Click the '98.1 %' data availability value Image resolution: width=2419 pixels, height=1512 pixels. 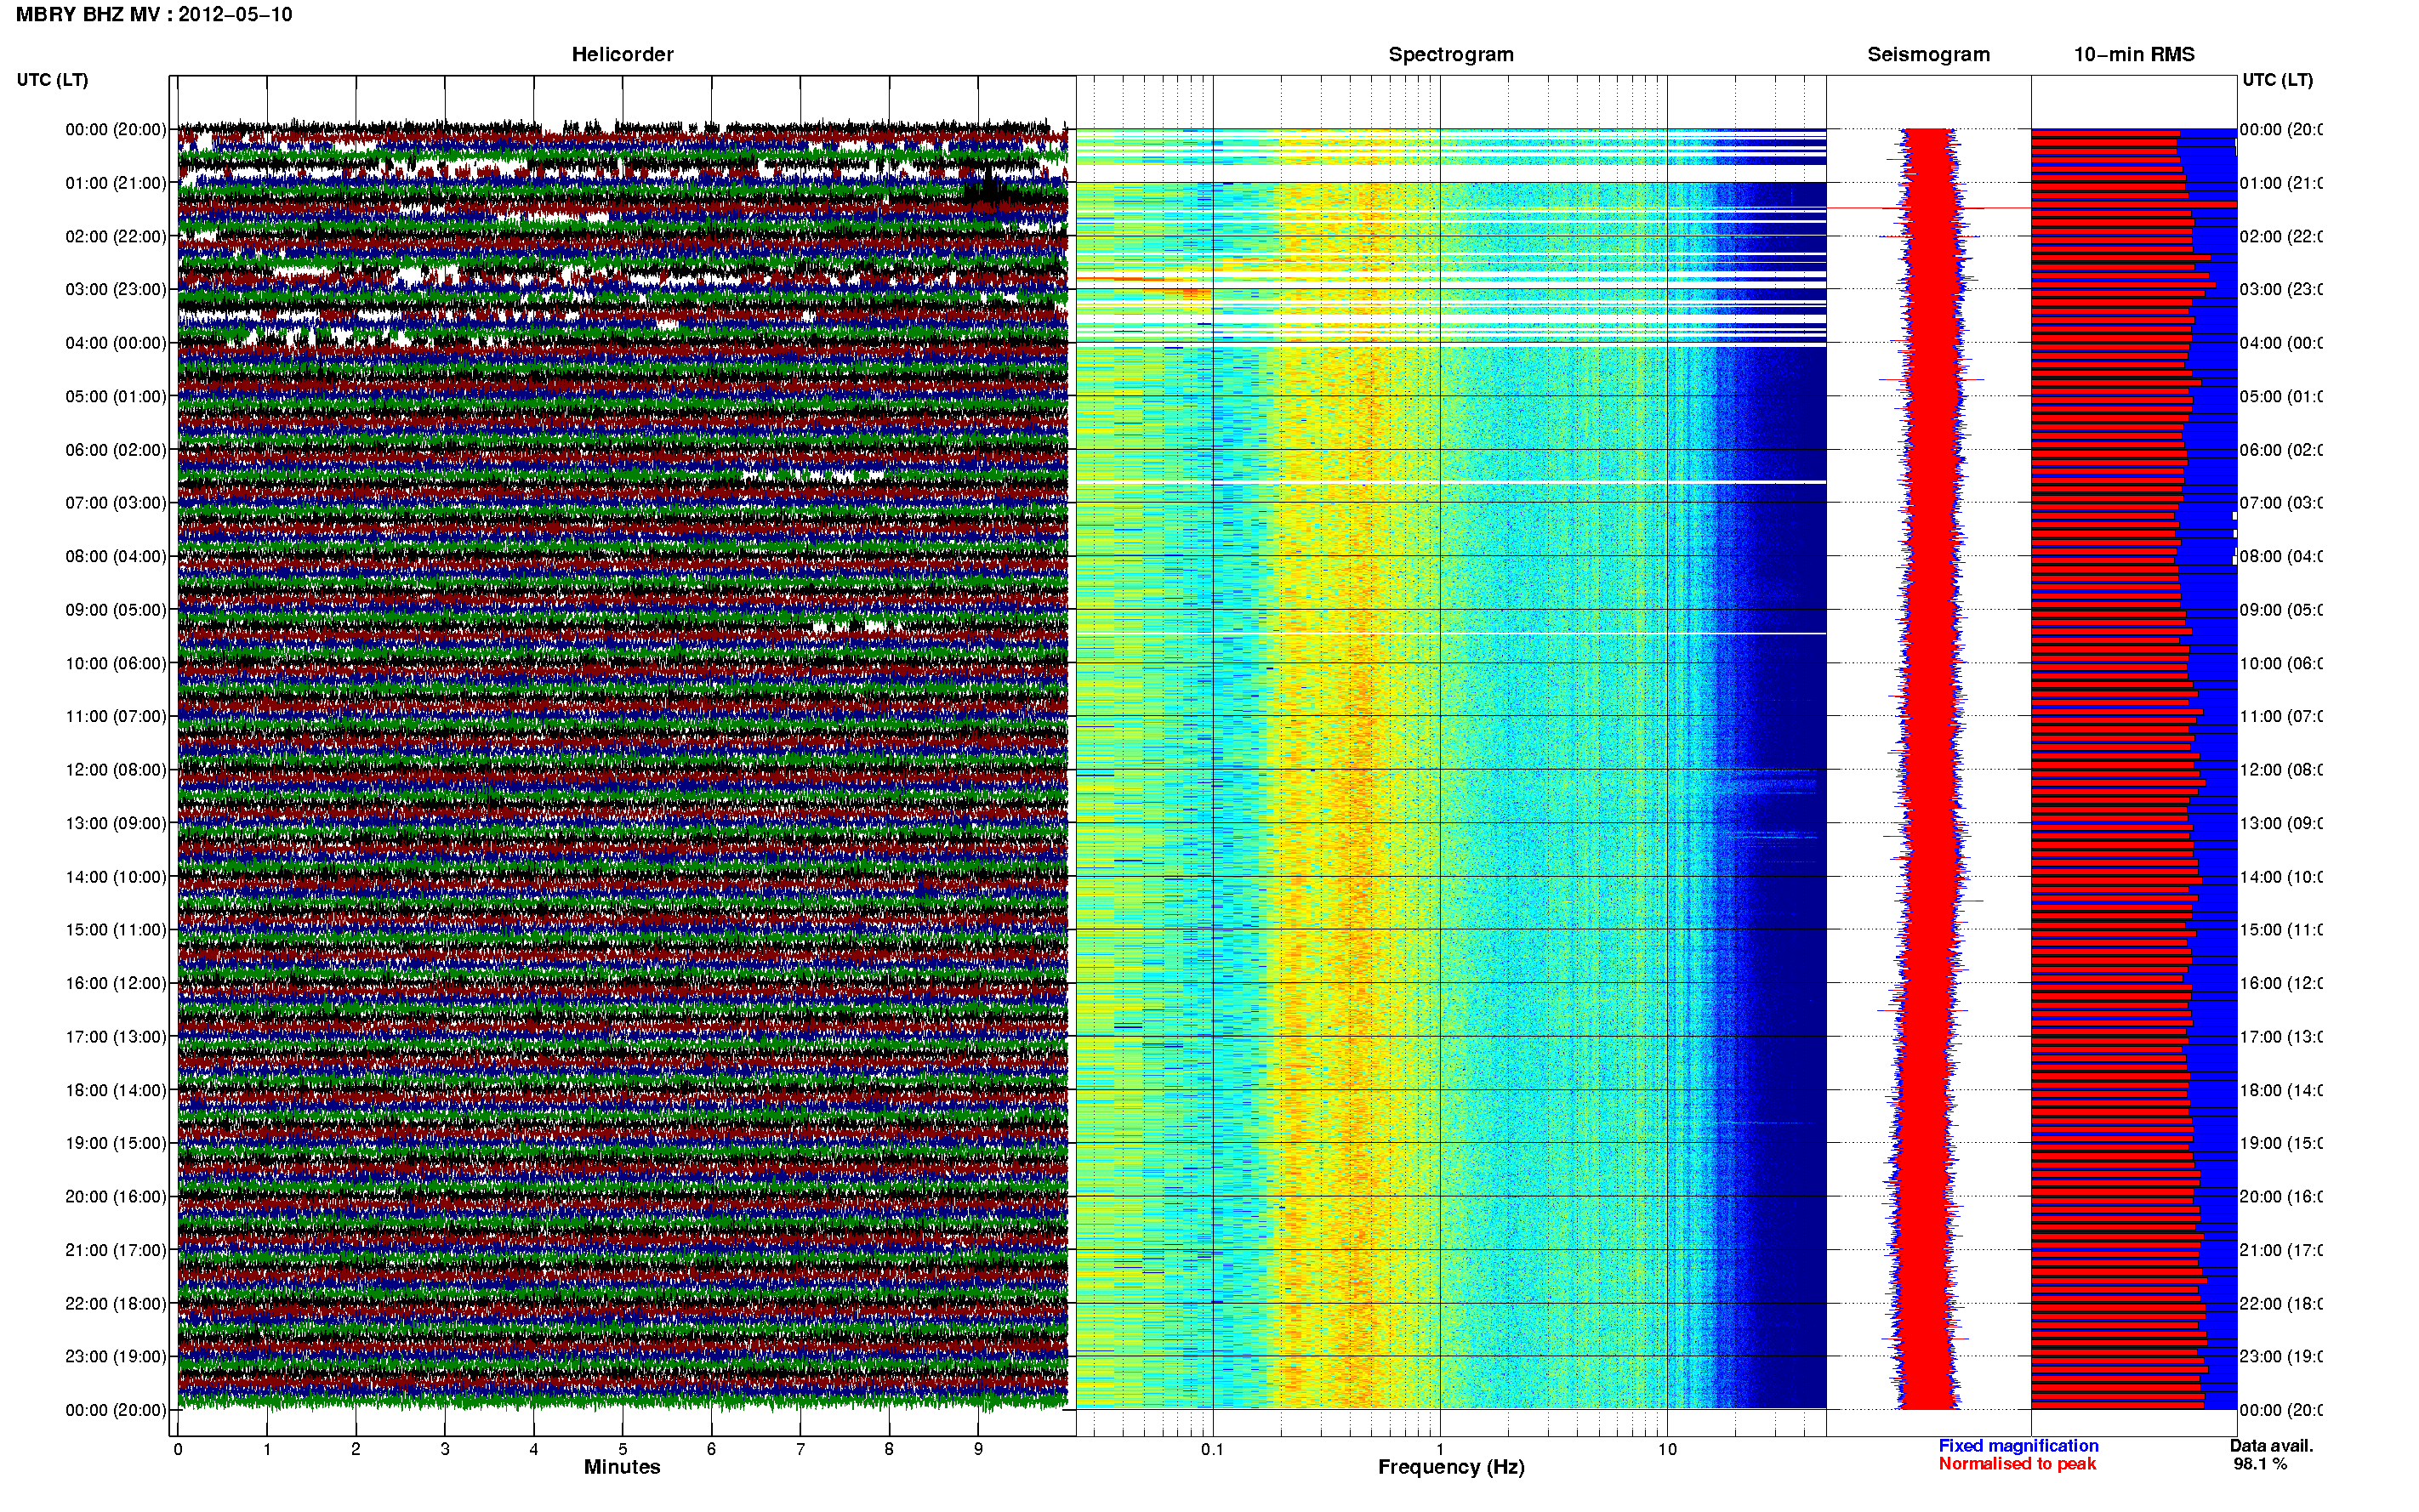(2260, 1464)
